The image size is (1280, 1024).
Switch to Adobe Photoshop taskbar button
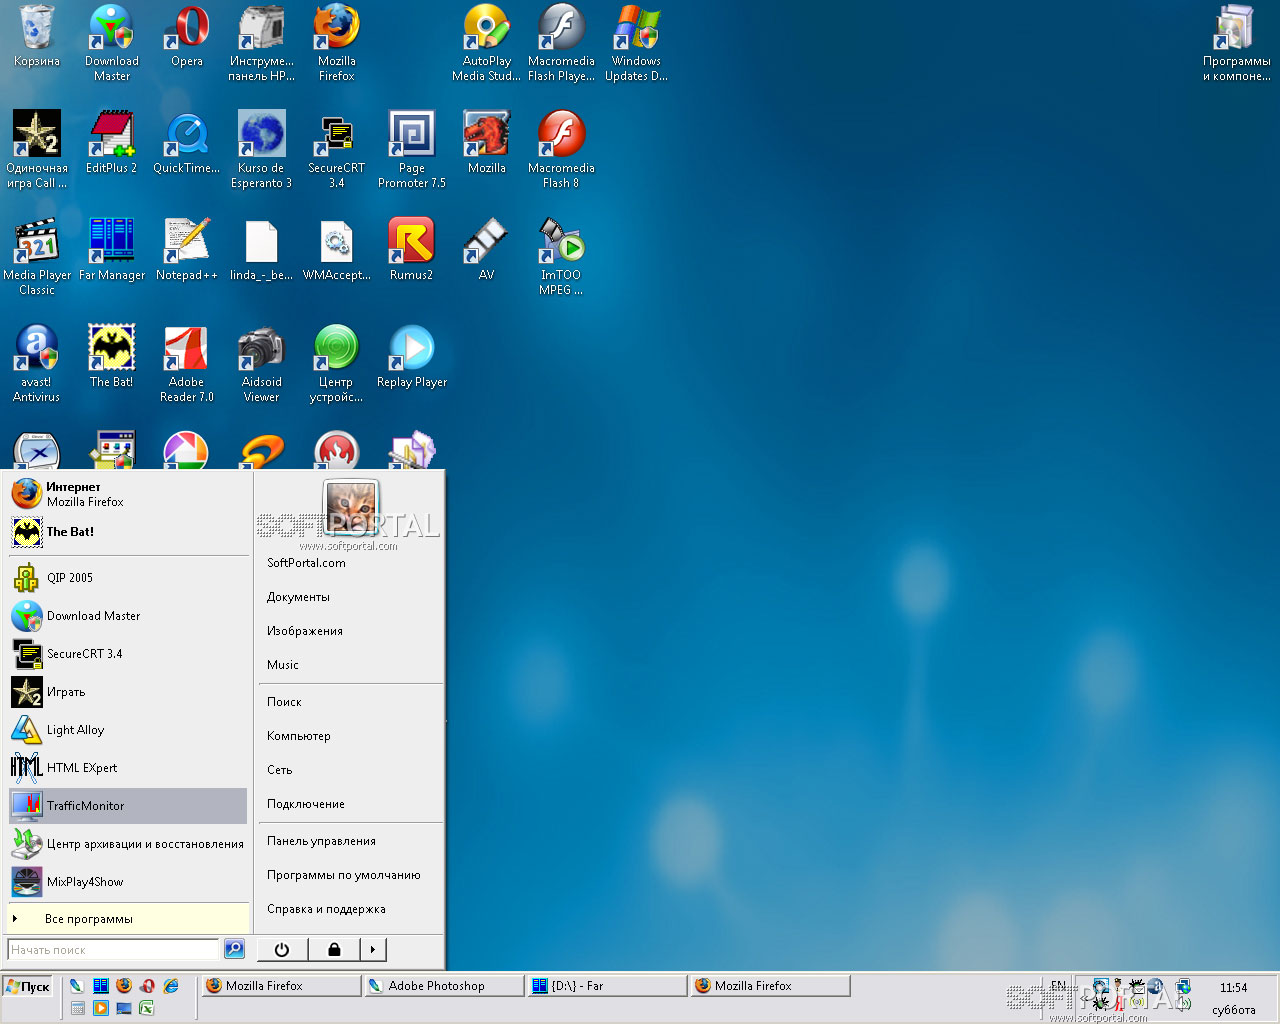[x=444, y=986]
